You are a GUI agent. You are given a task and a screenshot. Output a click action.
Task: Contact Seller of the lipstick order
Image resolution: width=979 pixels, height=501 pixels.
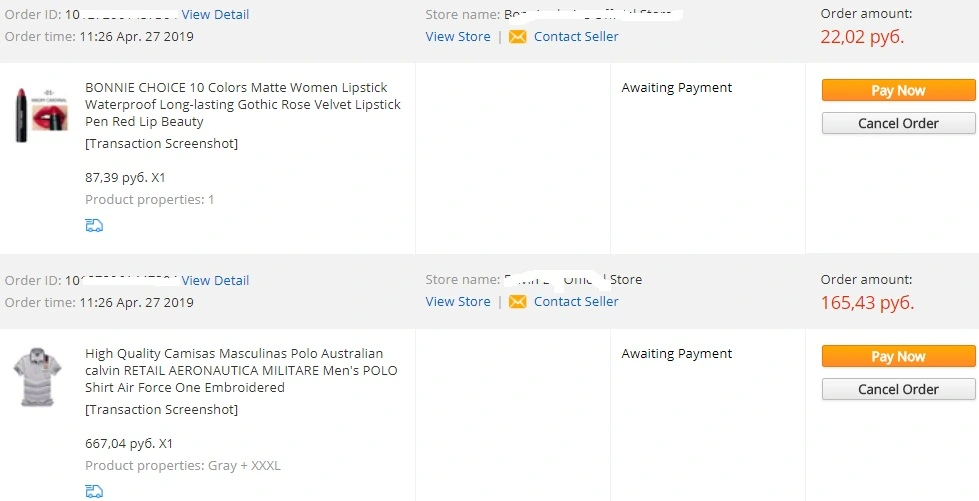point(576,37)
